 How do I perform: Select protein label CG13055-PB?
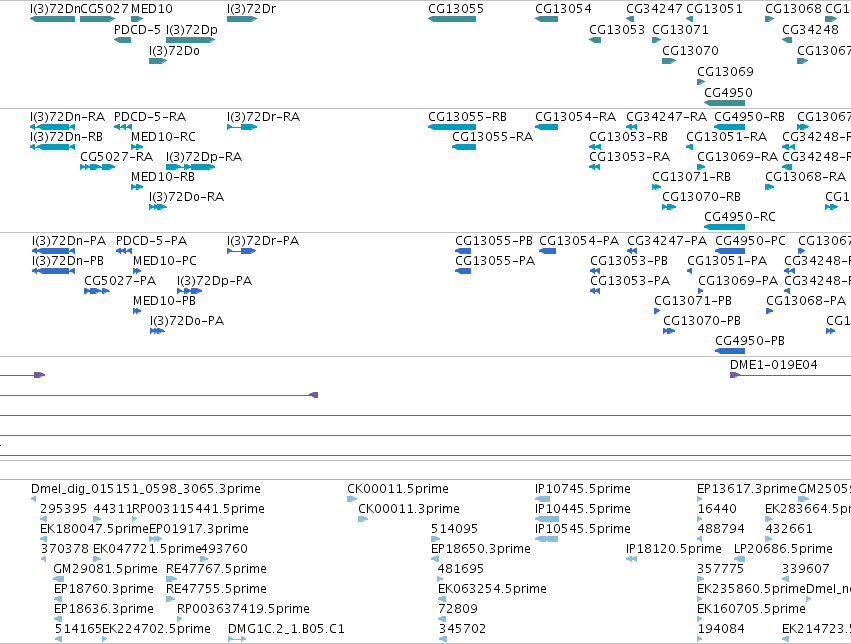tap(494, 241)
